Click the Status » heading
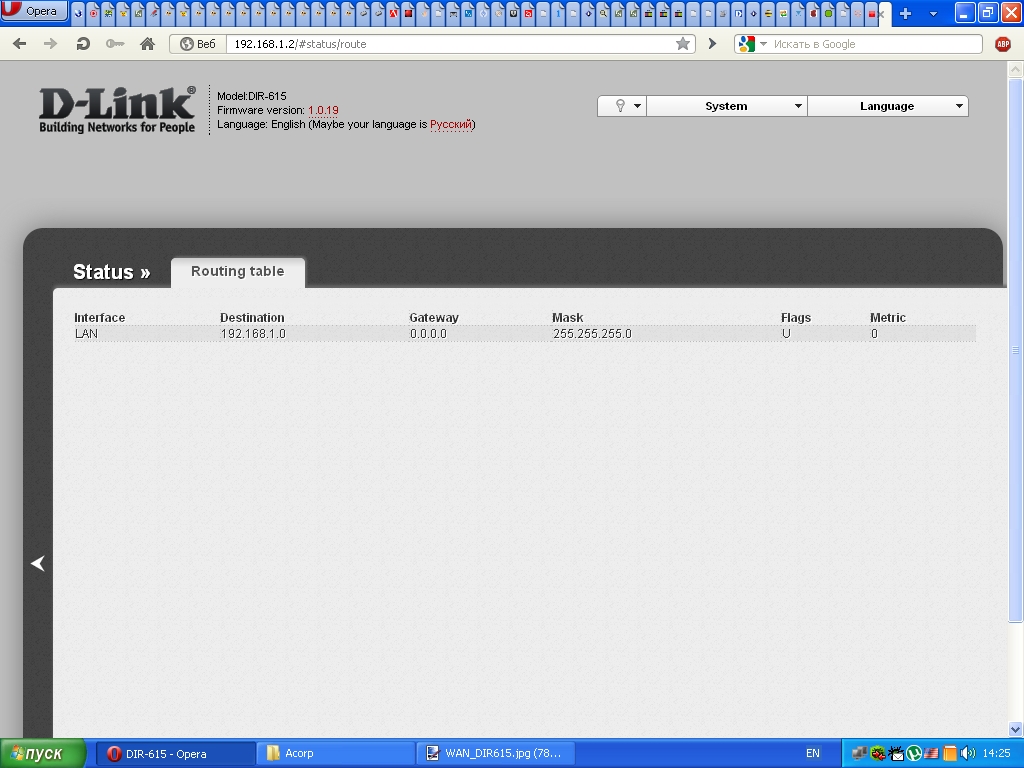 [x=111, y=272]
